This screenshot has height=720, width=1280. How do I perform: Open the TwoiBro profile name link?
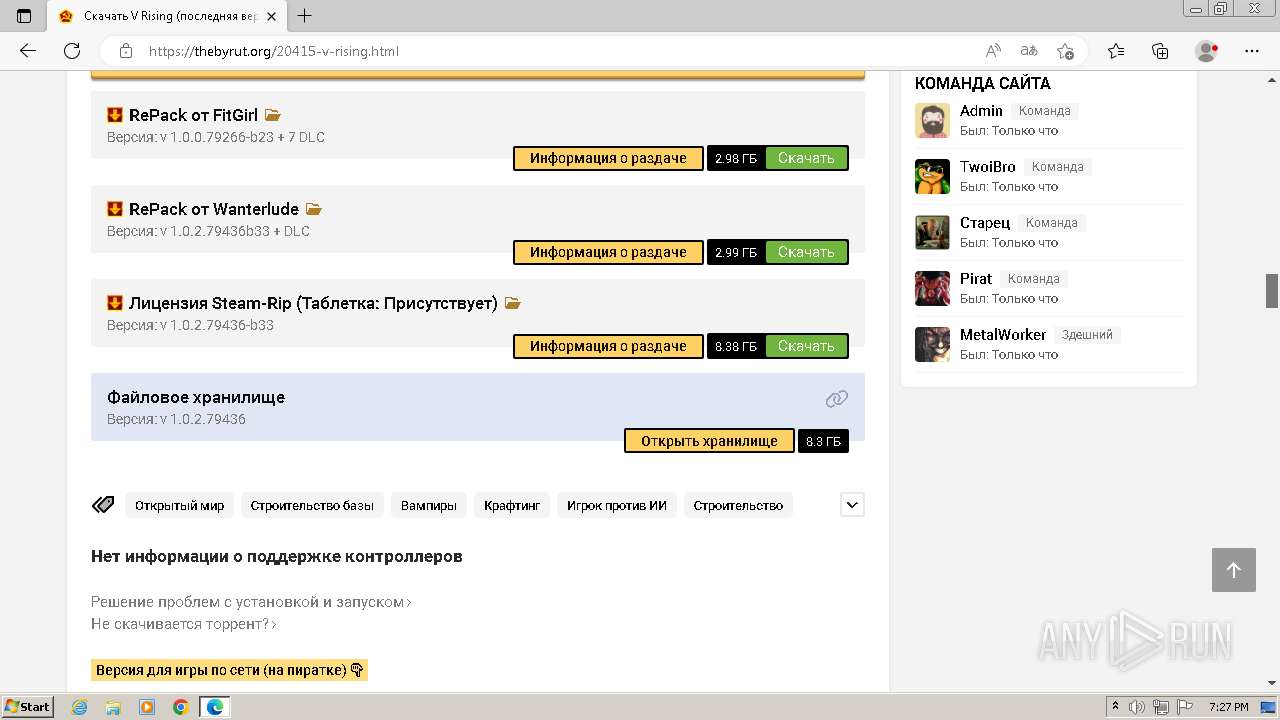(x=988, y=167)
